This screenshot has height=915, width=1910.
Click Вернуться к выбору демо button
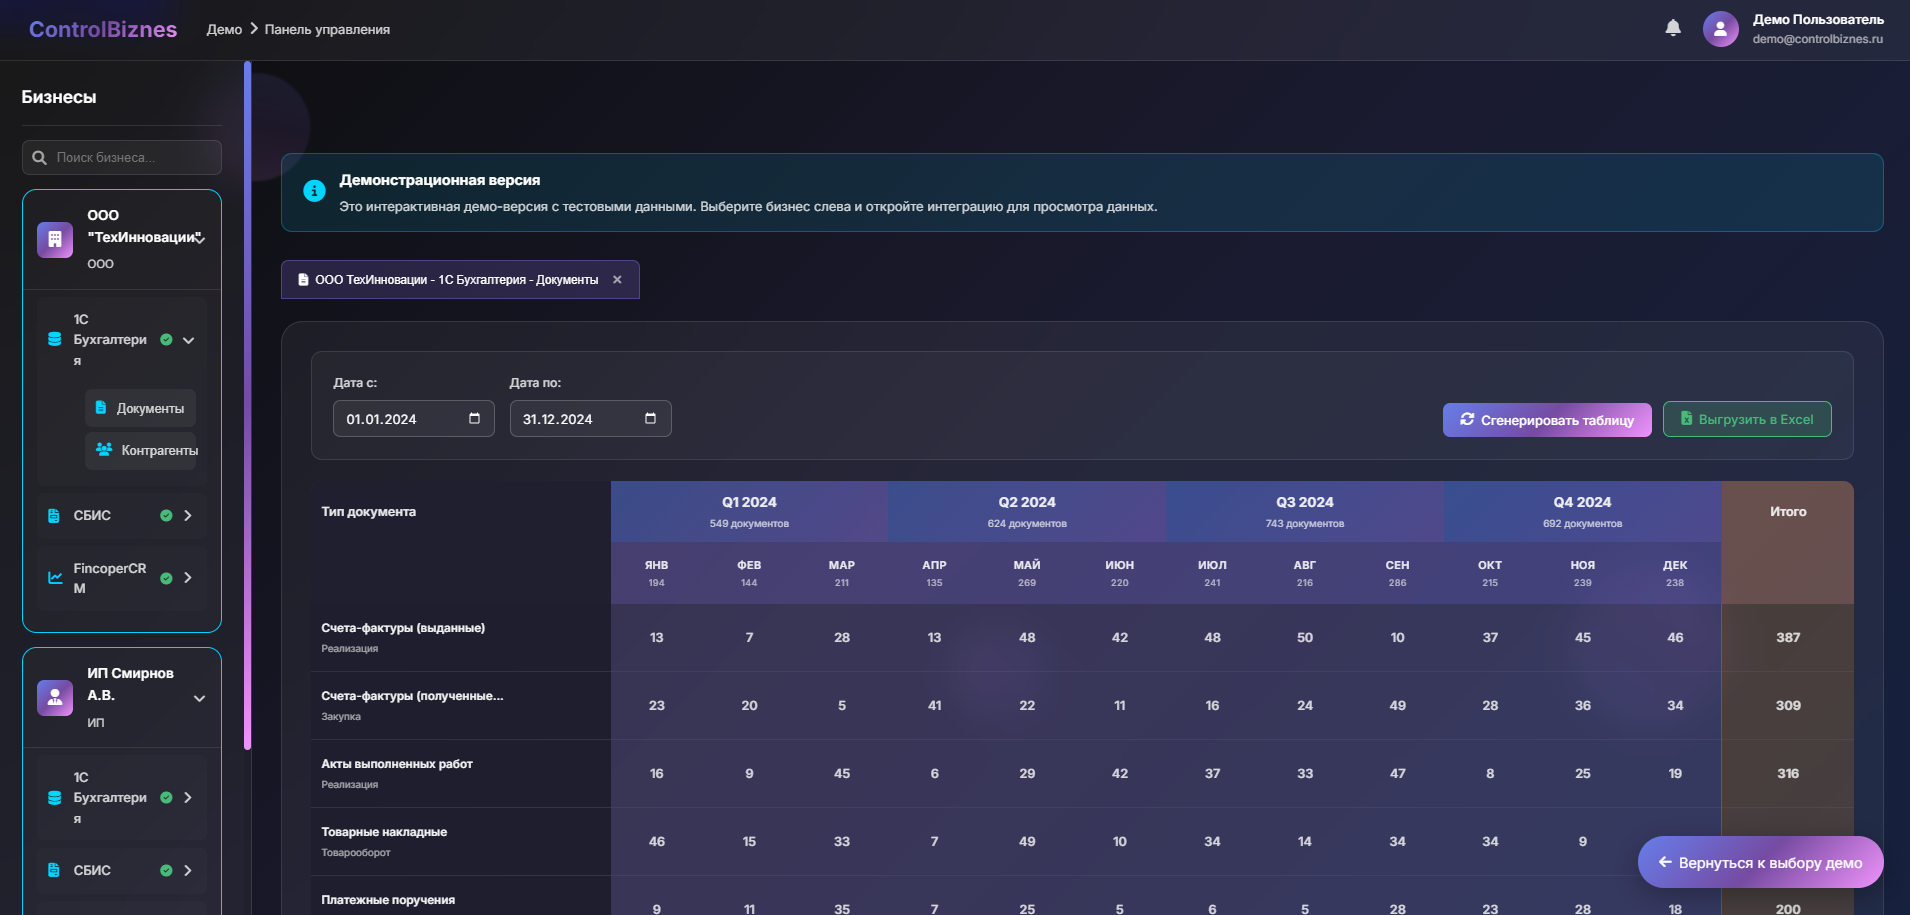click(x=1759, y=862)
